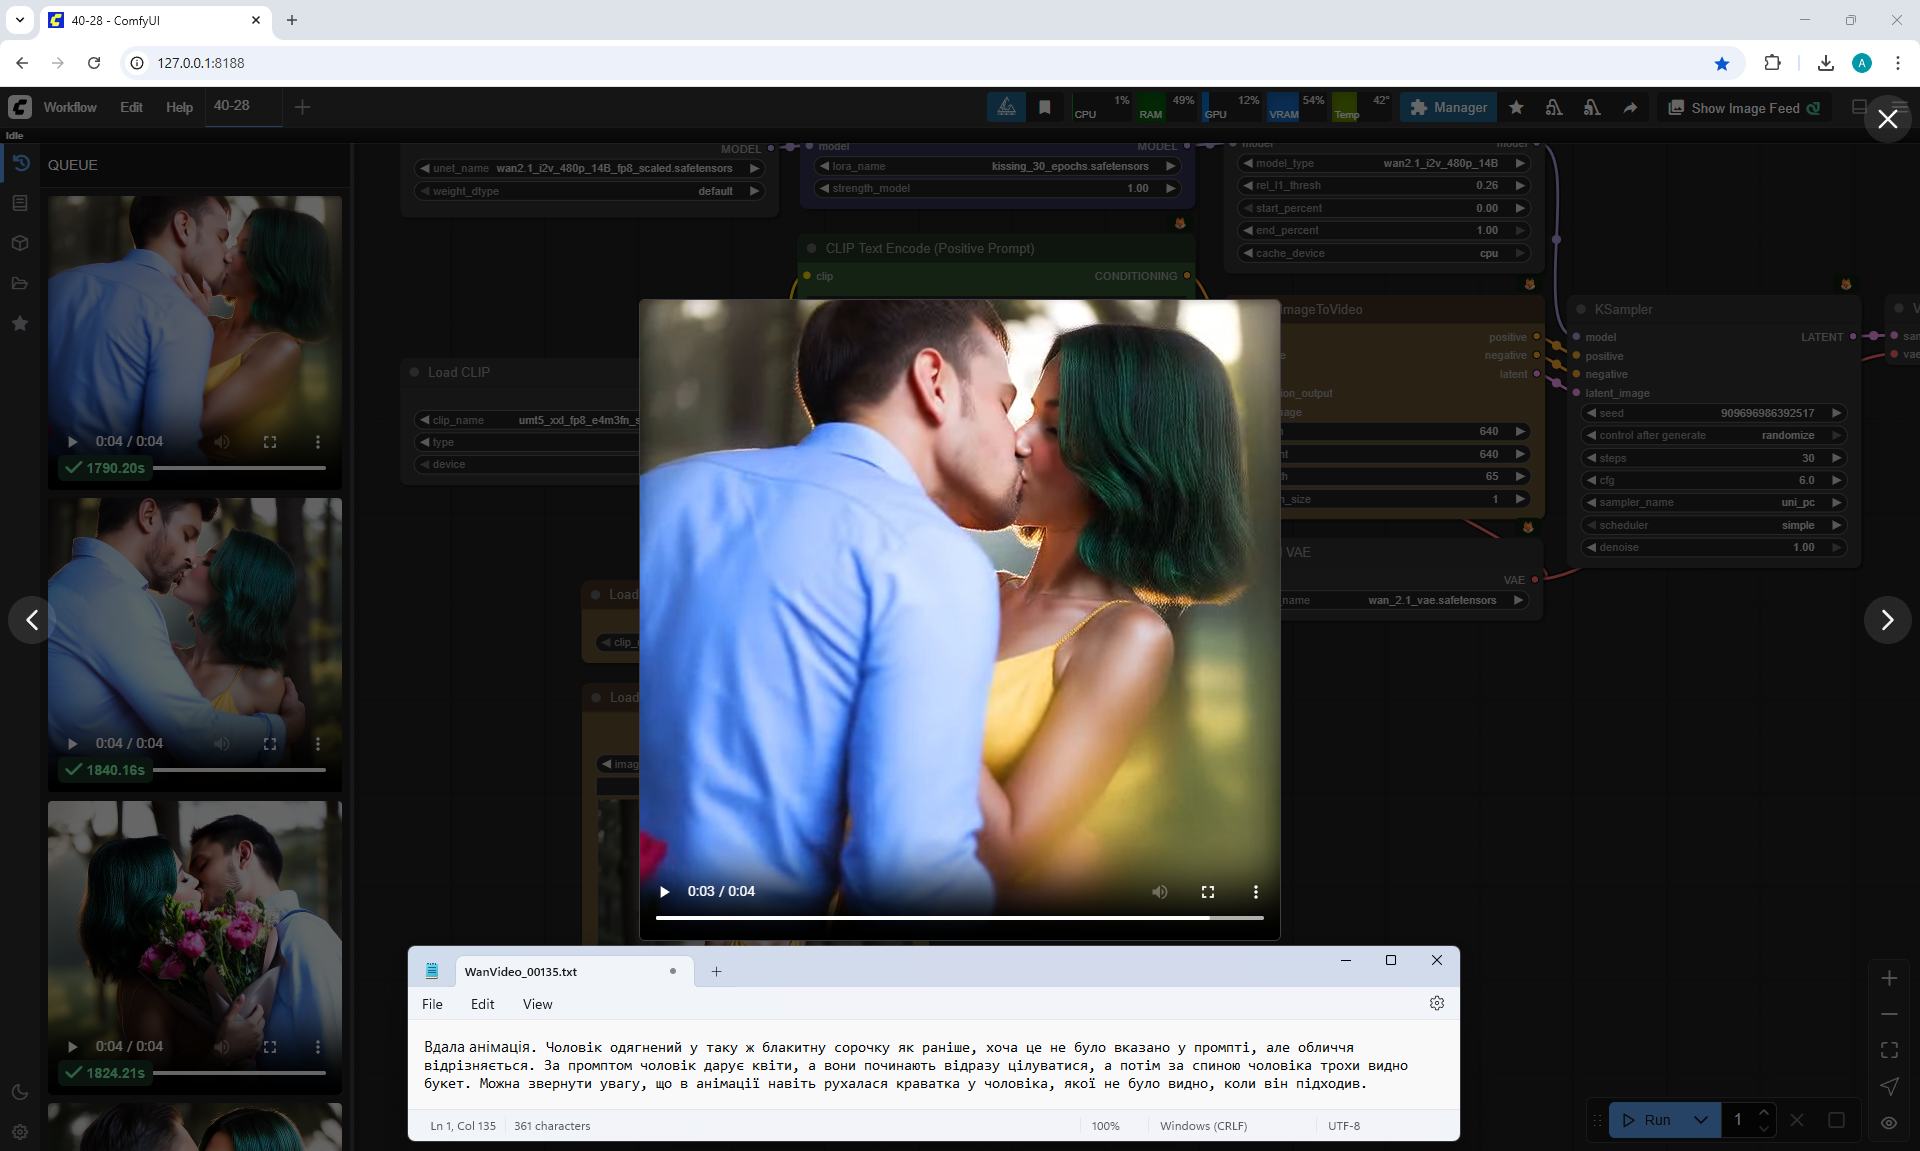Click the Manager puzzle-piece button
The width and height of the screenshot is (1920, 1151).
[1448, 108]
